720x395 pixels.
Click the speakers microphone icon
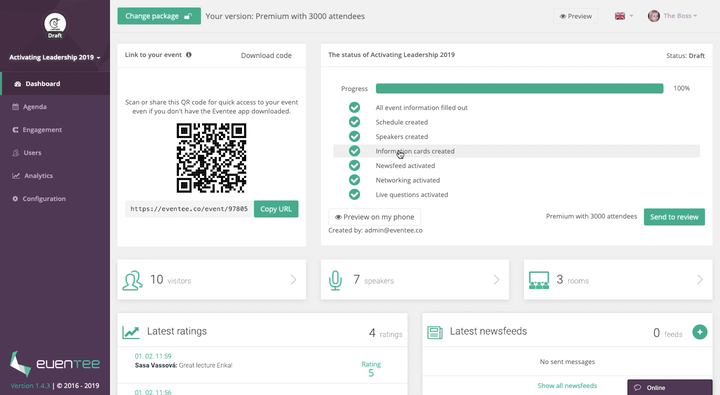click(335, 280)
